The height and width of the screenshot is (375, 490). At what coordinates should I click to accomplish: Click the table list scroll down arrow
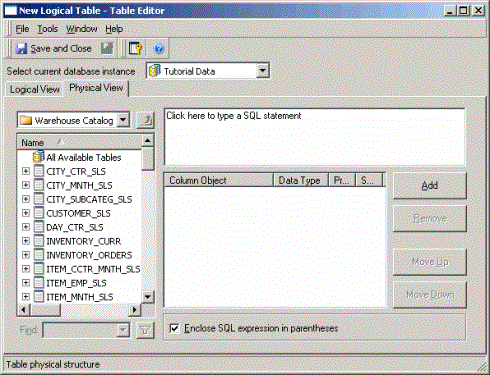coord(148,297)
